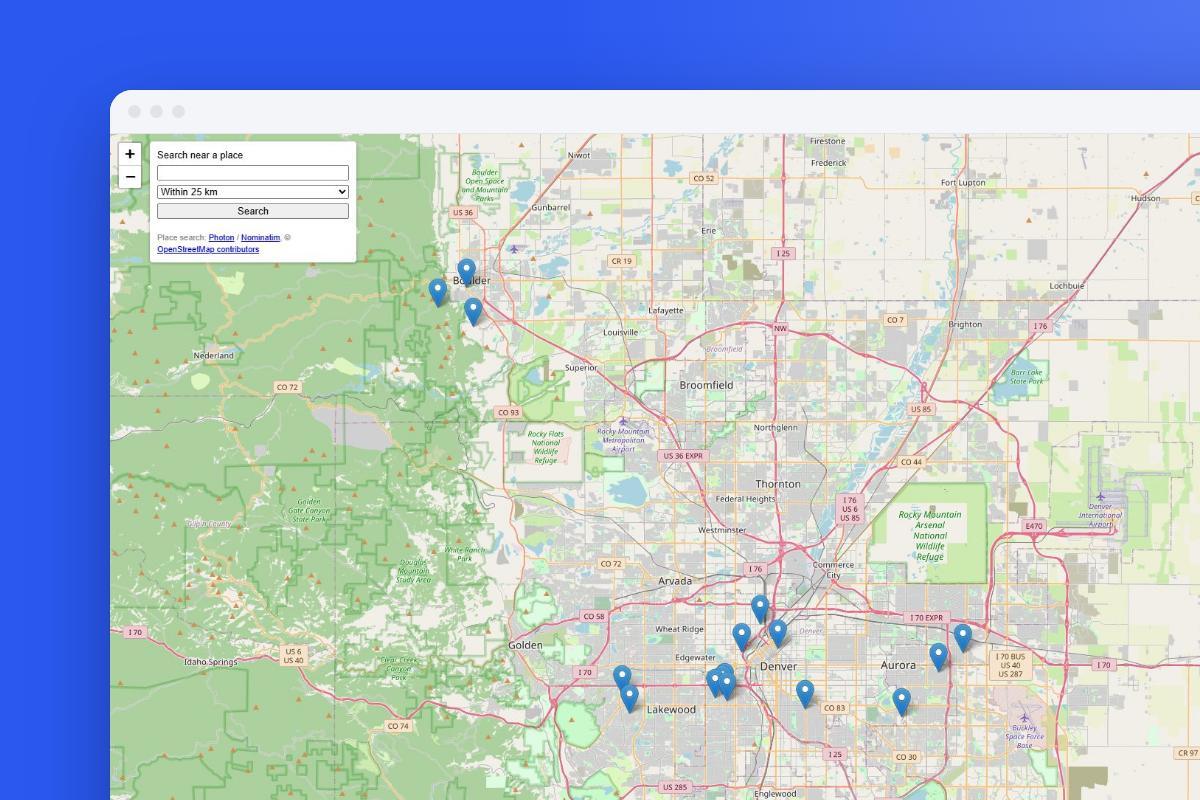Select the marker overlapping the Boulder label
Viewport: 1200px width, 800px height.
click(467, 273)
